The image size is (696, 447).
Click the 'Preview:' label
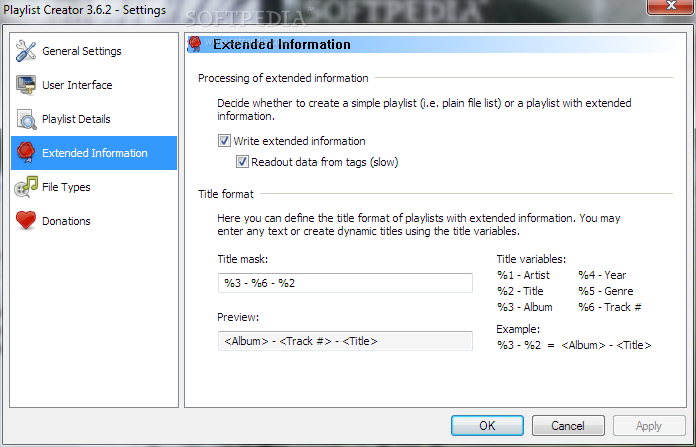pos(238,317)
